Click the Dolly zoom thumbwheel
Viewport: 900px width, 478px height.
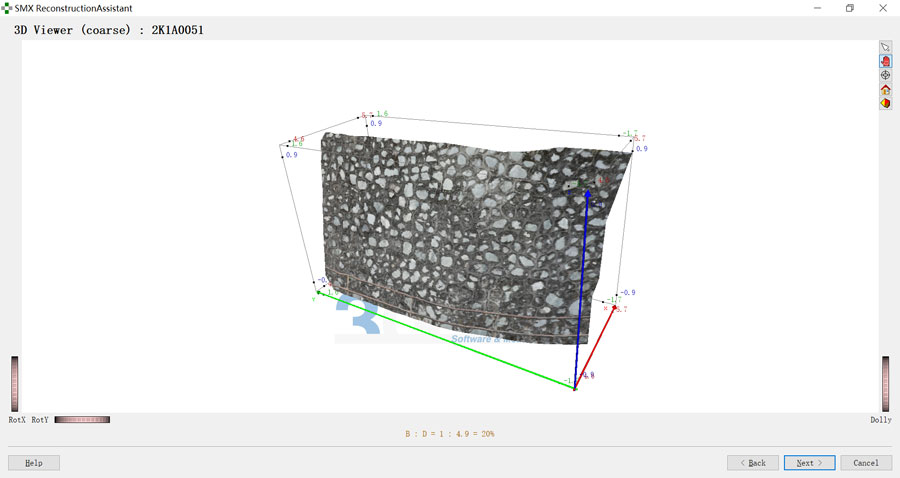[x=885, y=383]
